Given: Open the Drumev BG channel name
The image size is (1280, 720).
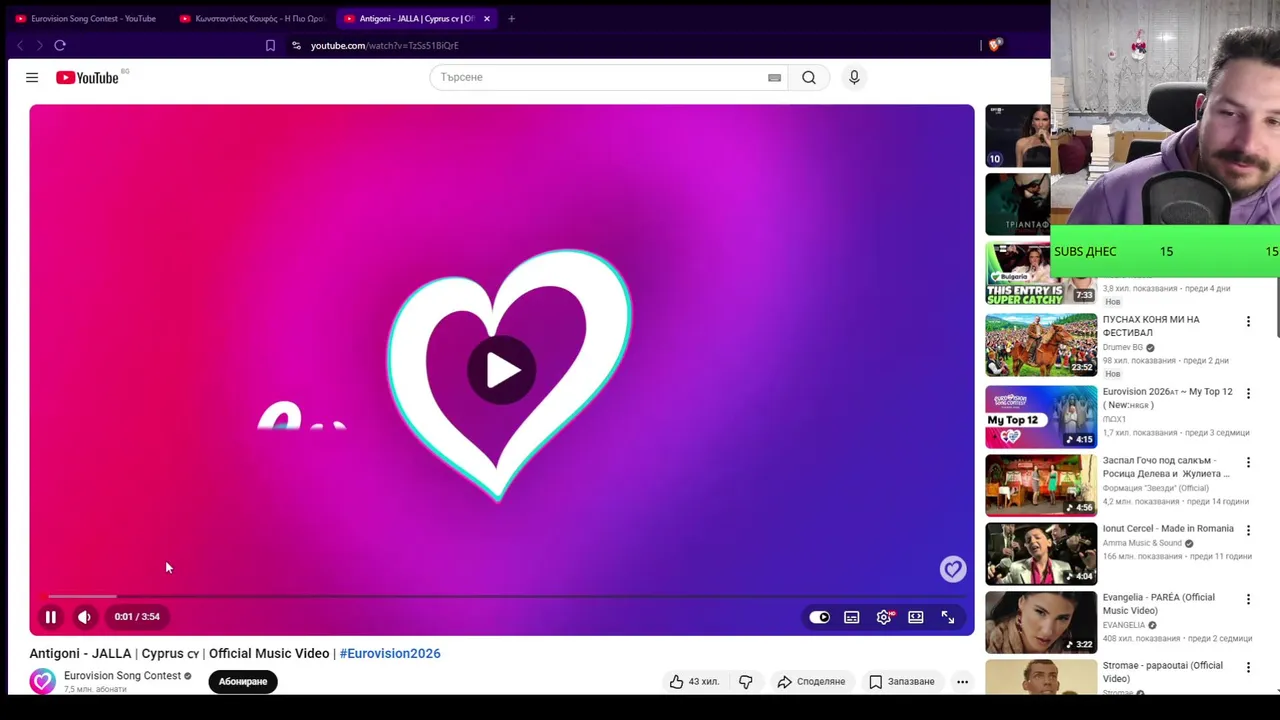Looking at the screenshot, I should tap(1122, 347).
